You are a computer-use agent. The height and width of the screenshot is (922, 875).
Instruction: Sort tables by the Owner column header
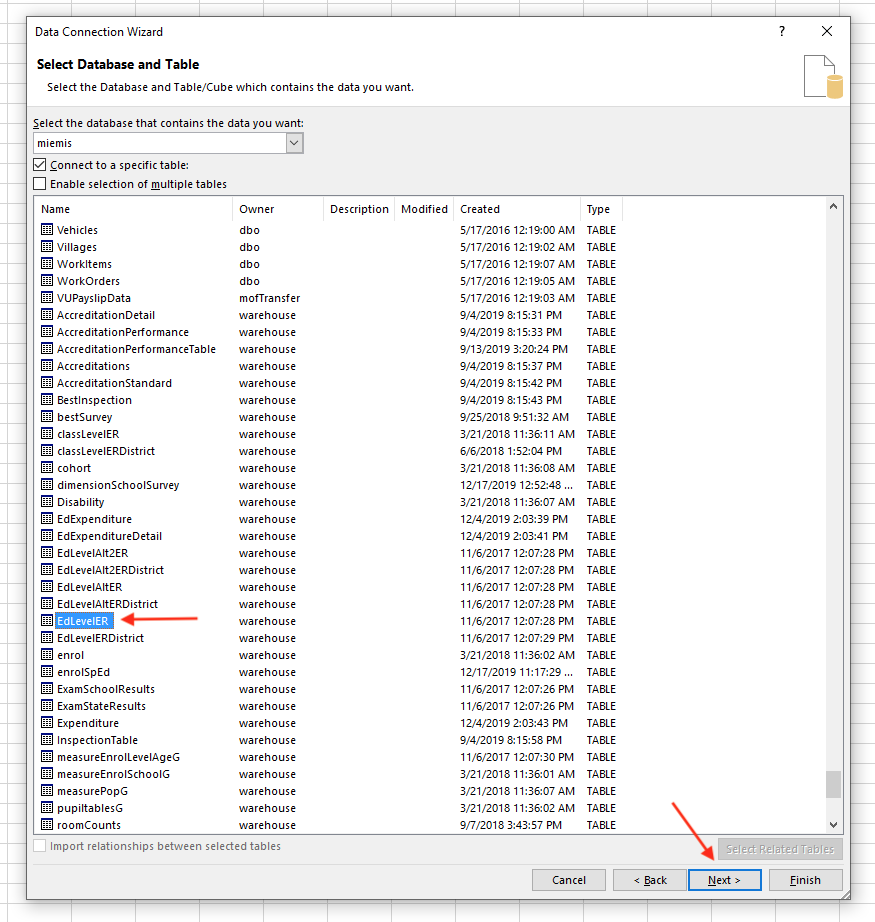[x=278, y=209]
